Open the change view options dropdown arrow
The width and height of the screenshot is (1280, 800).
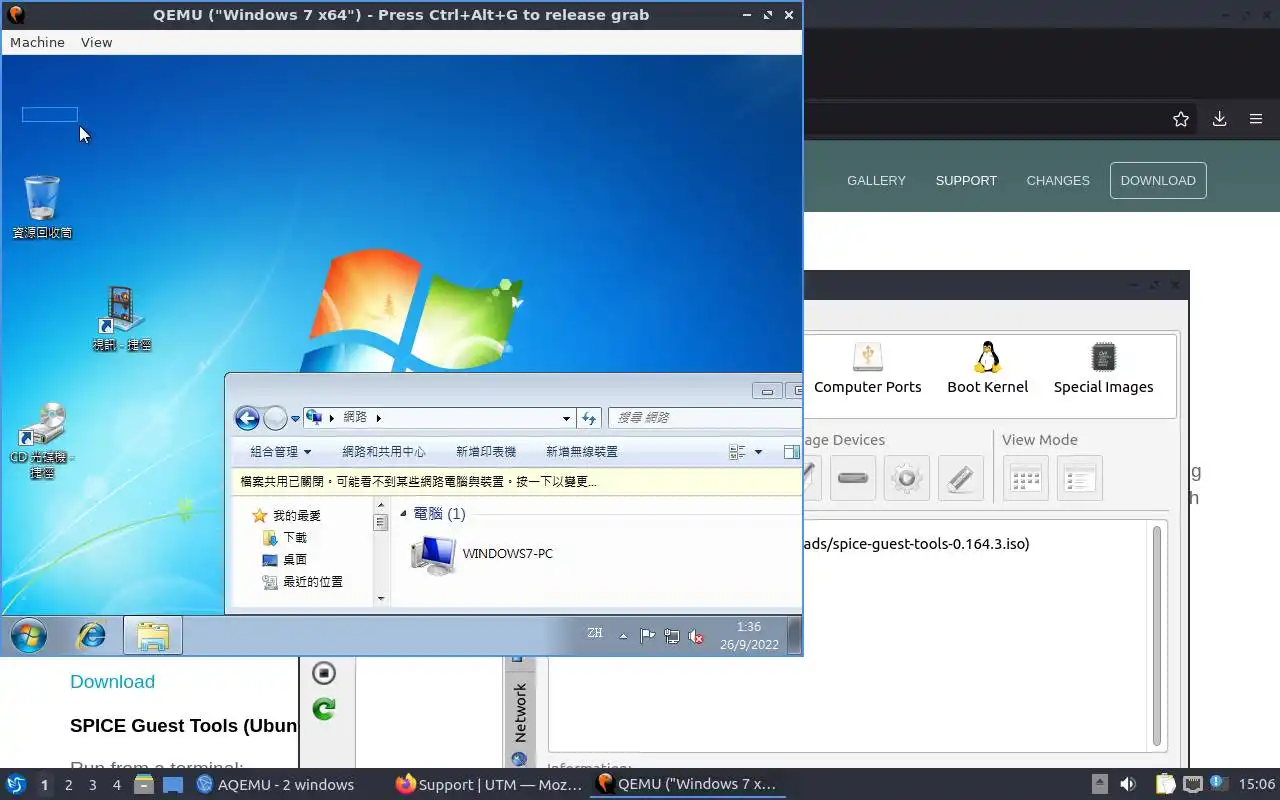758,452
